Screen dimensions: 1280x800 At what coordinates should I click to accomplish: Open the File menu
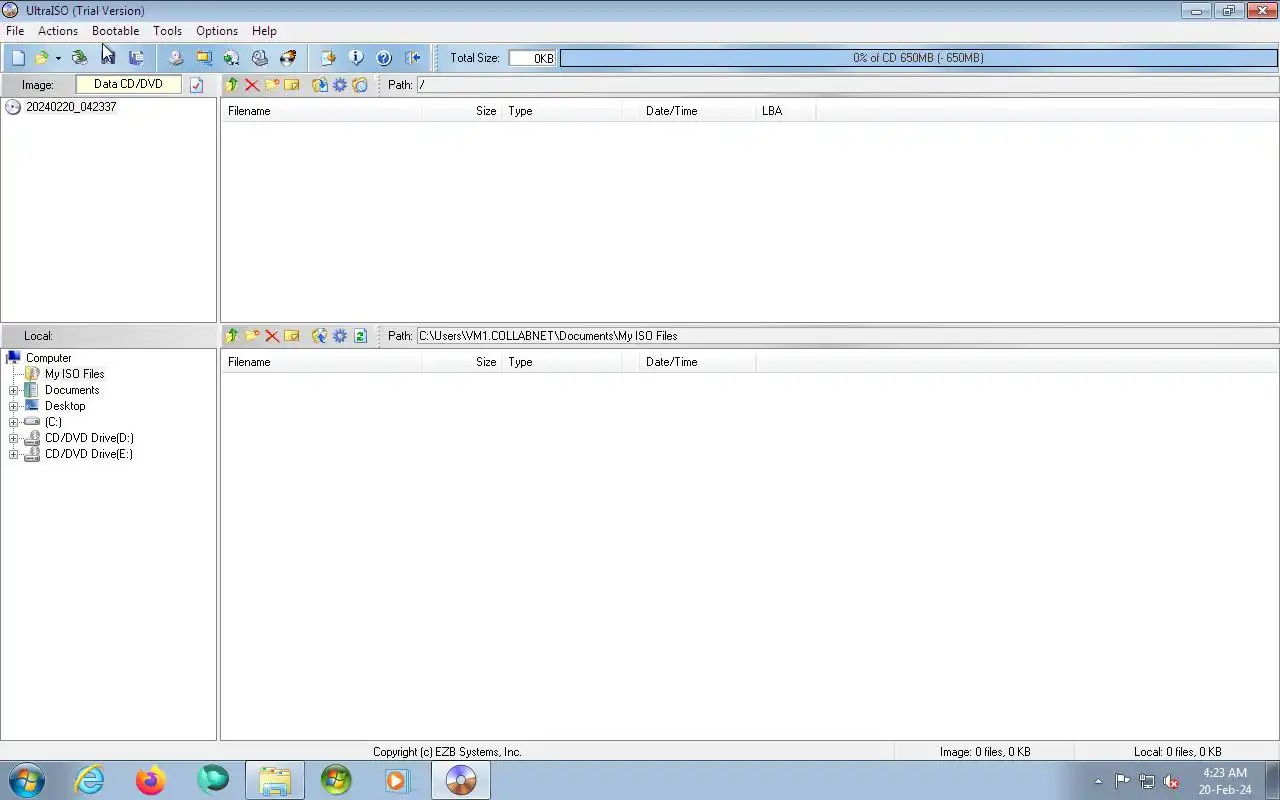(15, 31)
